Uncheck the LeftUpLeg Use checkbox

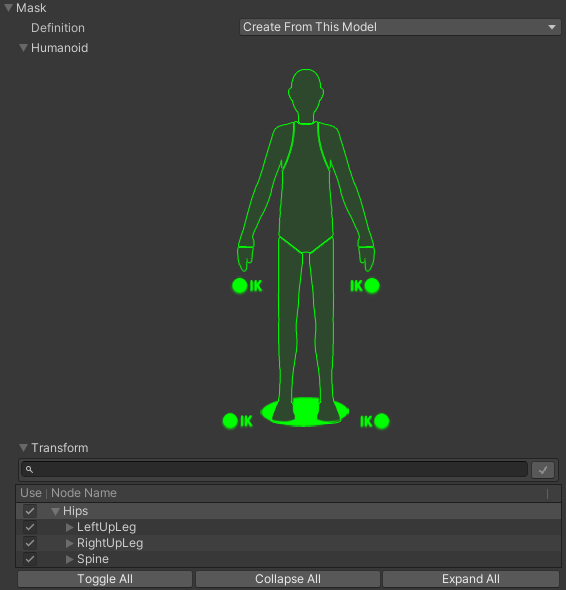point(30,527)
